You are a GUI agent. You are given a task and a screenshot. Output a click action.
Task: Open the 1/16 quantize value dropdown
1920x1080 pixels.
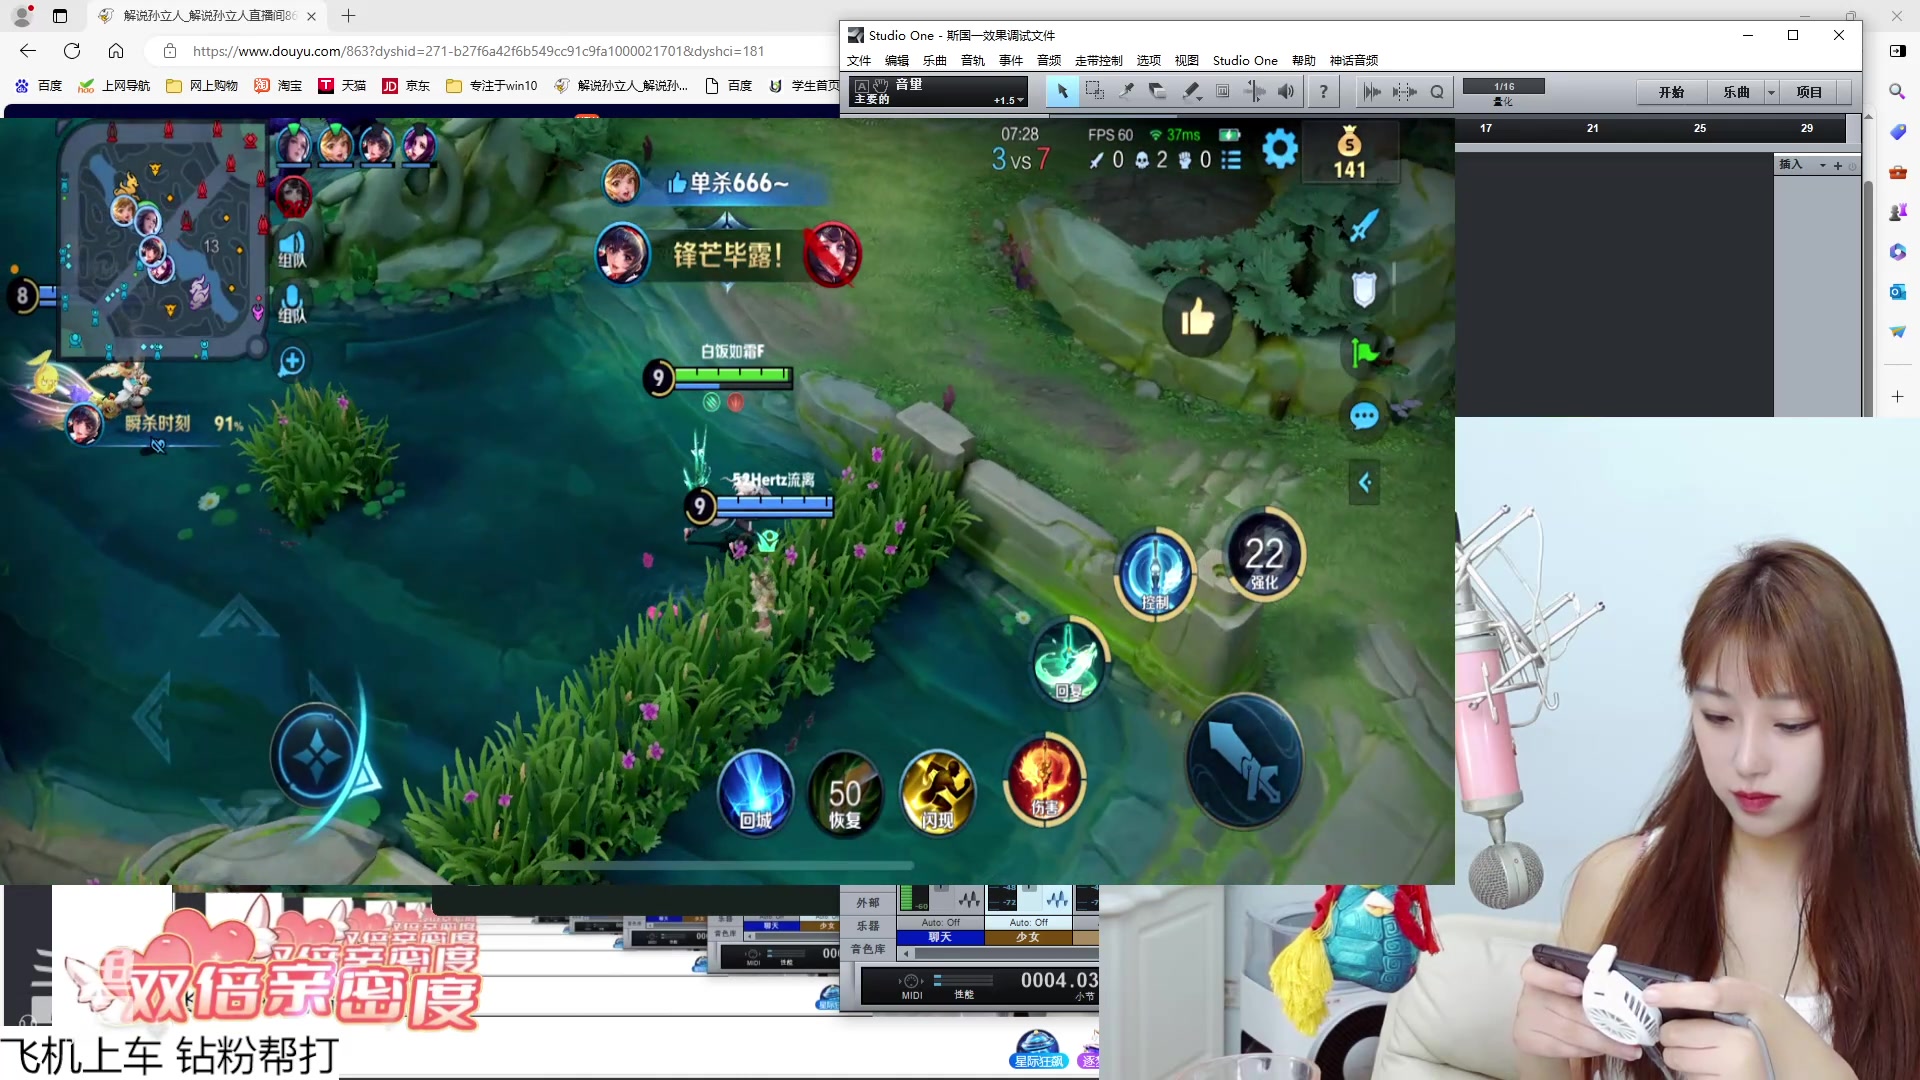[x=1503, y=86]
